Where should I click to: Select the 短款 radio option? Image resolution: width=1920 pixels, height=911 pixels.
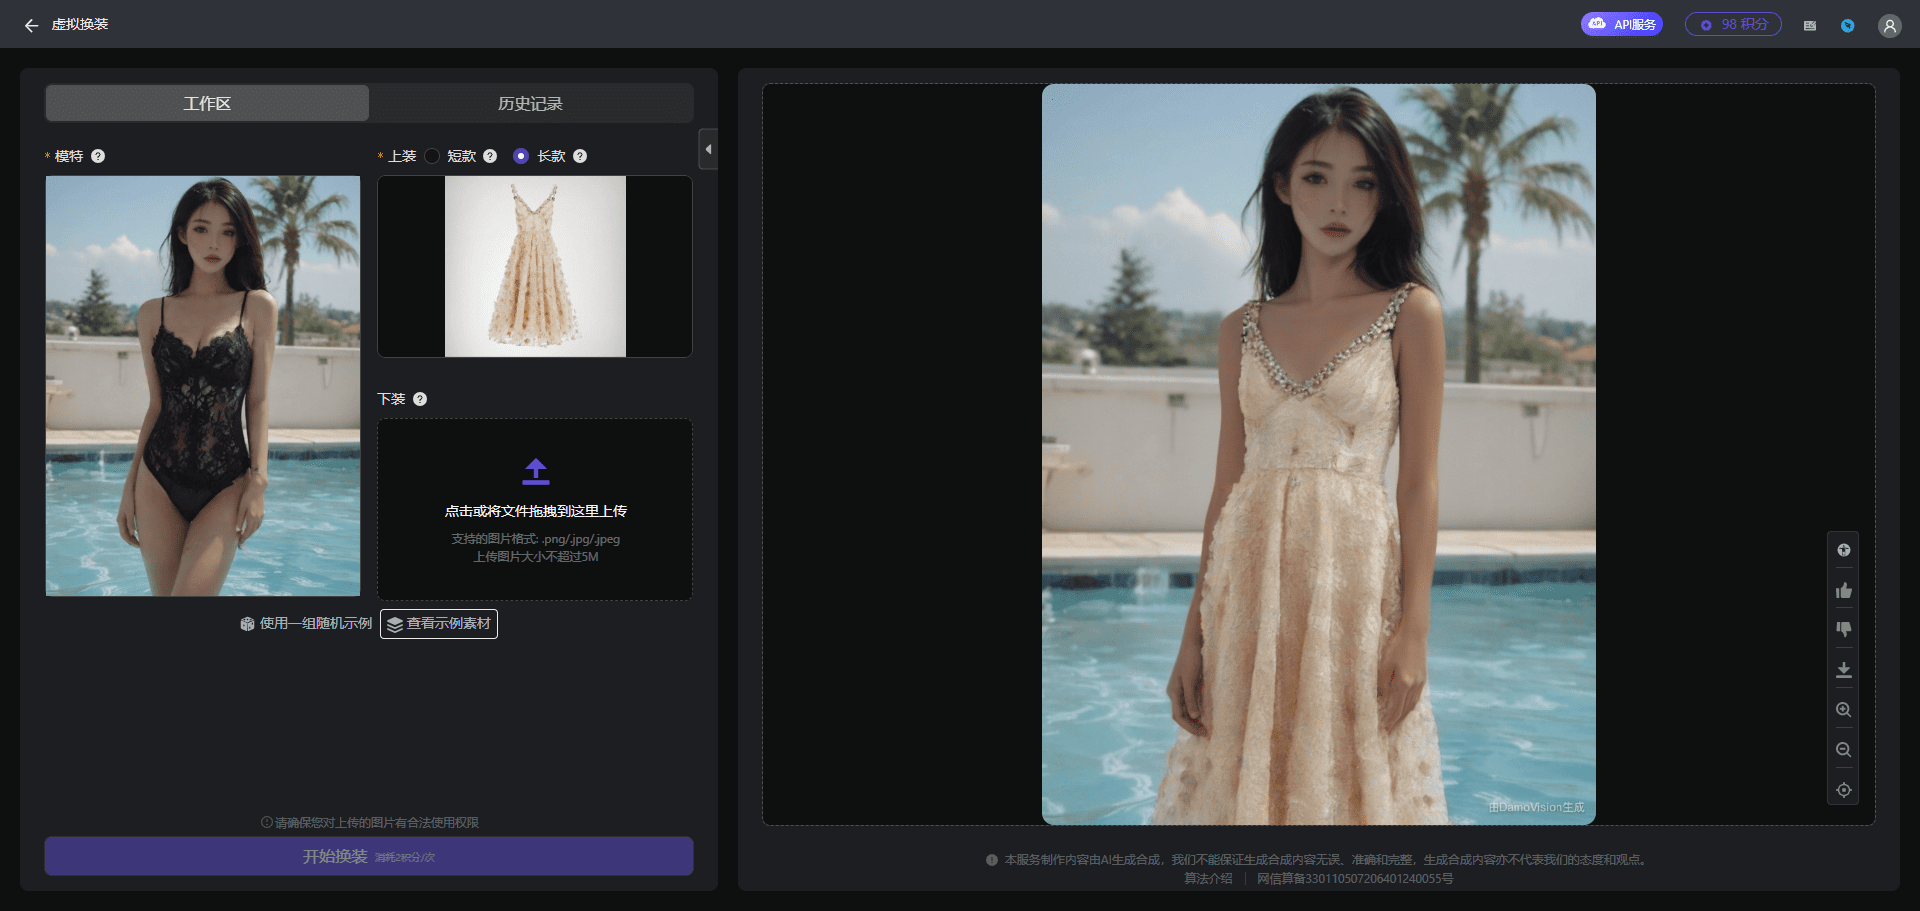pos(432,156)
